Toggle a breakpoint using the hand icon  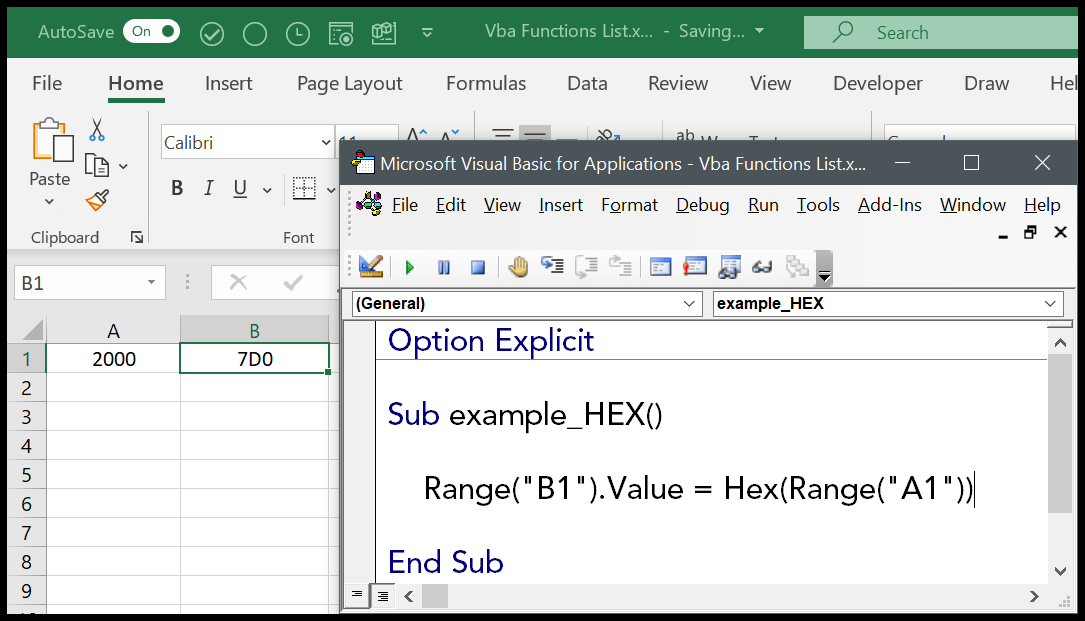[518, 267]
